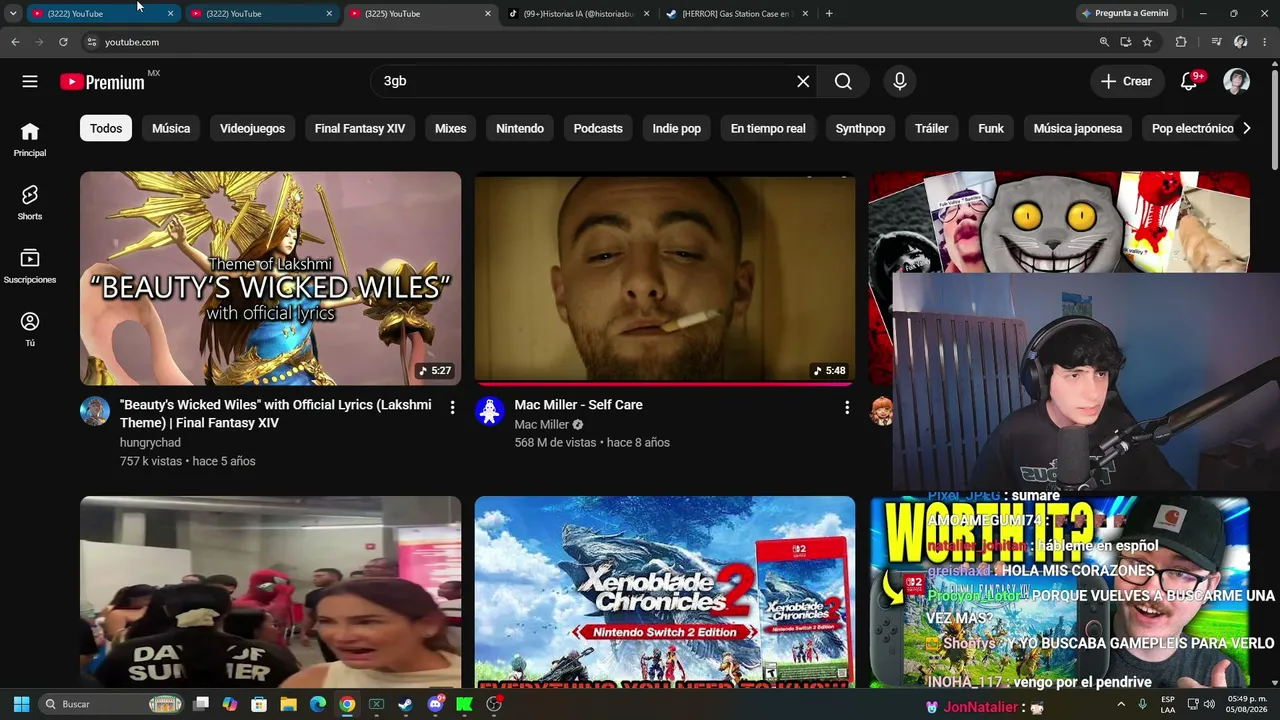
Task: Click Pregunta a Gemini button
Action: (1126, 13)
